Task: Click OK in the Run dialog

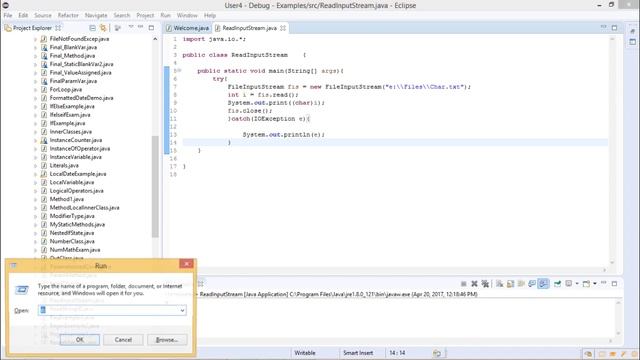Action: pyautogui.click(x=80, y=340)
